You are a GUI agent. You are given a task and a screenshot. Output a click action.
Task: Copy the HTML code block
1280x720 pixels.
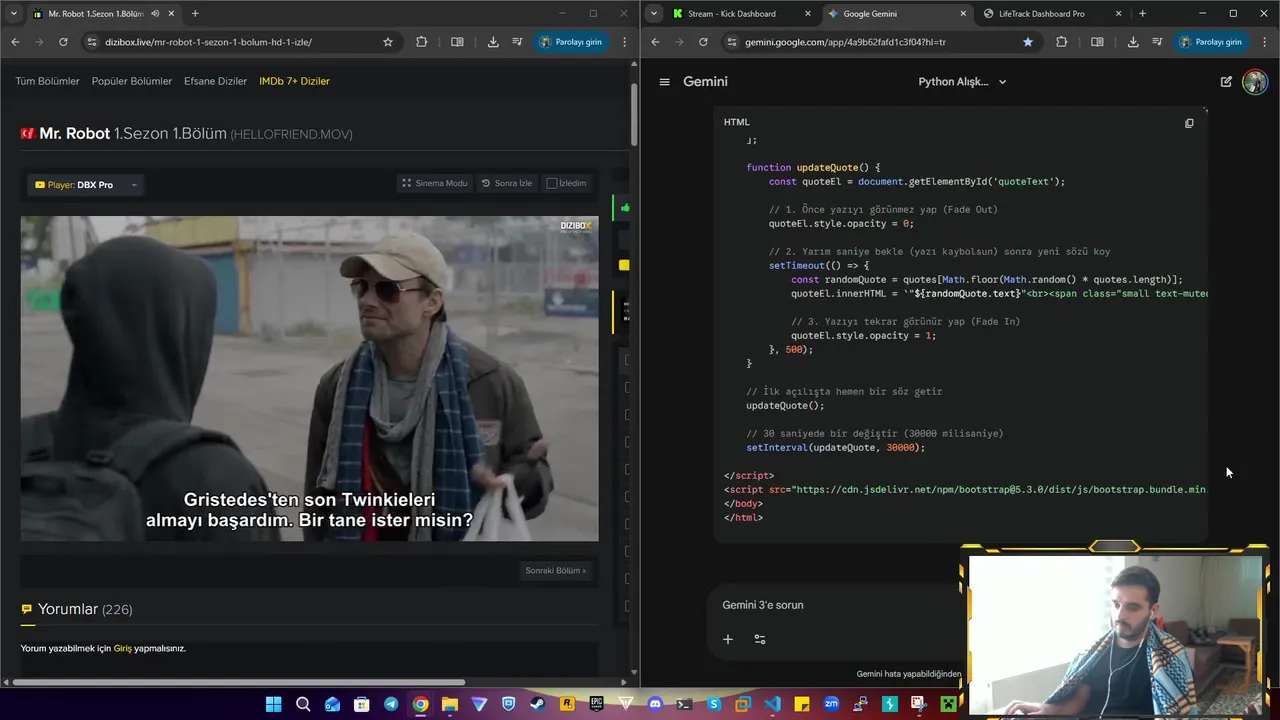click(x=1189, y=123)
